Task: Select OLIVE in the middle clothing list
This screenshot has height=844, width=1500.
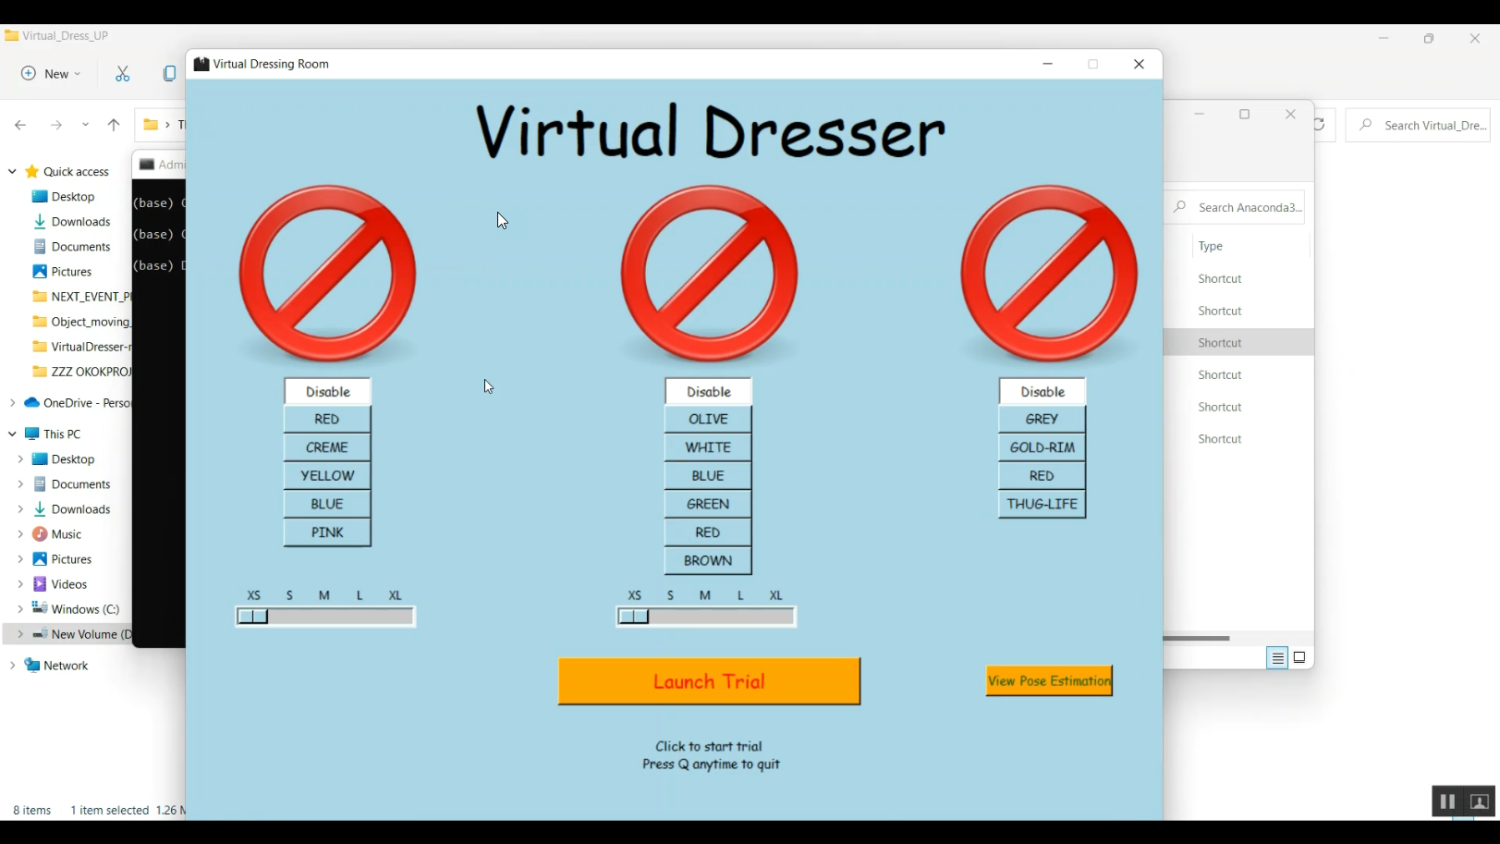Action: [x=708, y=419]
